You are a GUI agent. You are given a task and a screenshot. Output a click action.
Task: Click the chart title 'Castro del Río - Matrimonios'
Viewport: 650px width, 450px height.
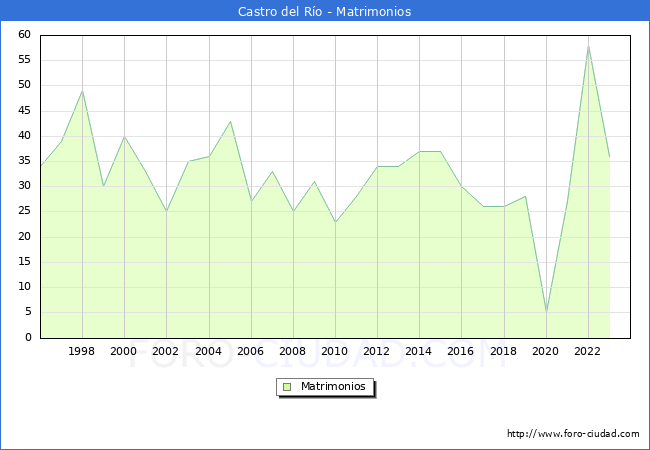(x=325, y=11)
